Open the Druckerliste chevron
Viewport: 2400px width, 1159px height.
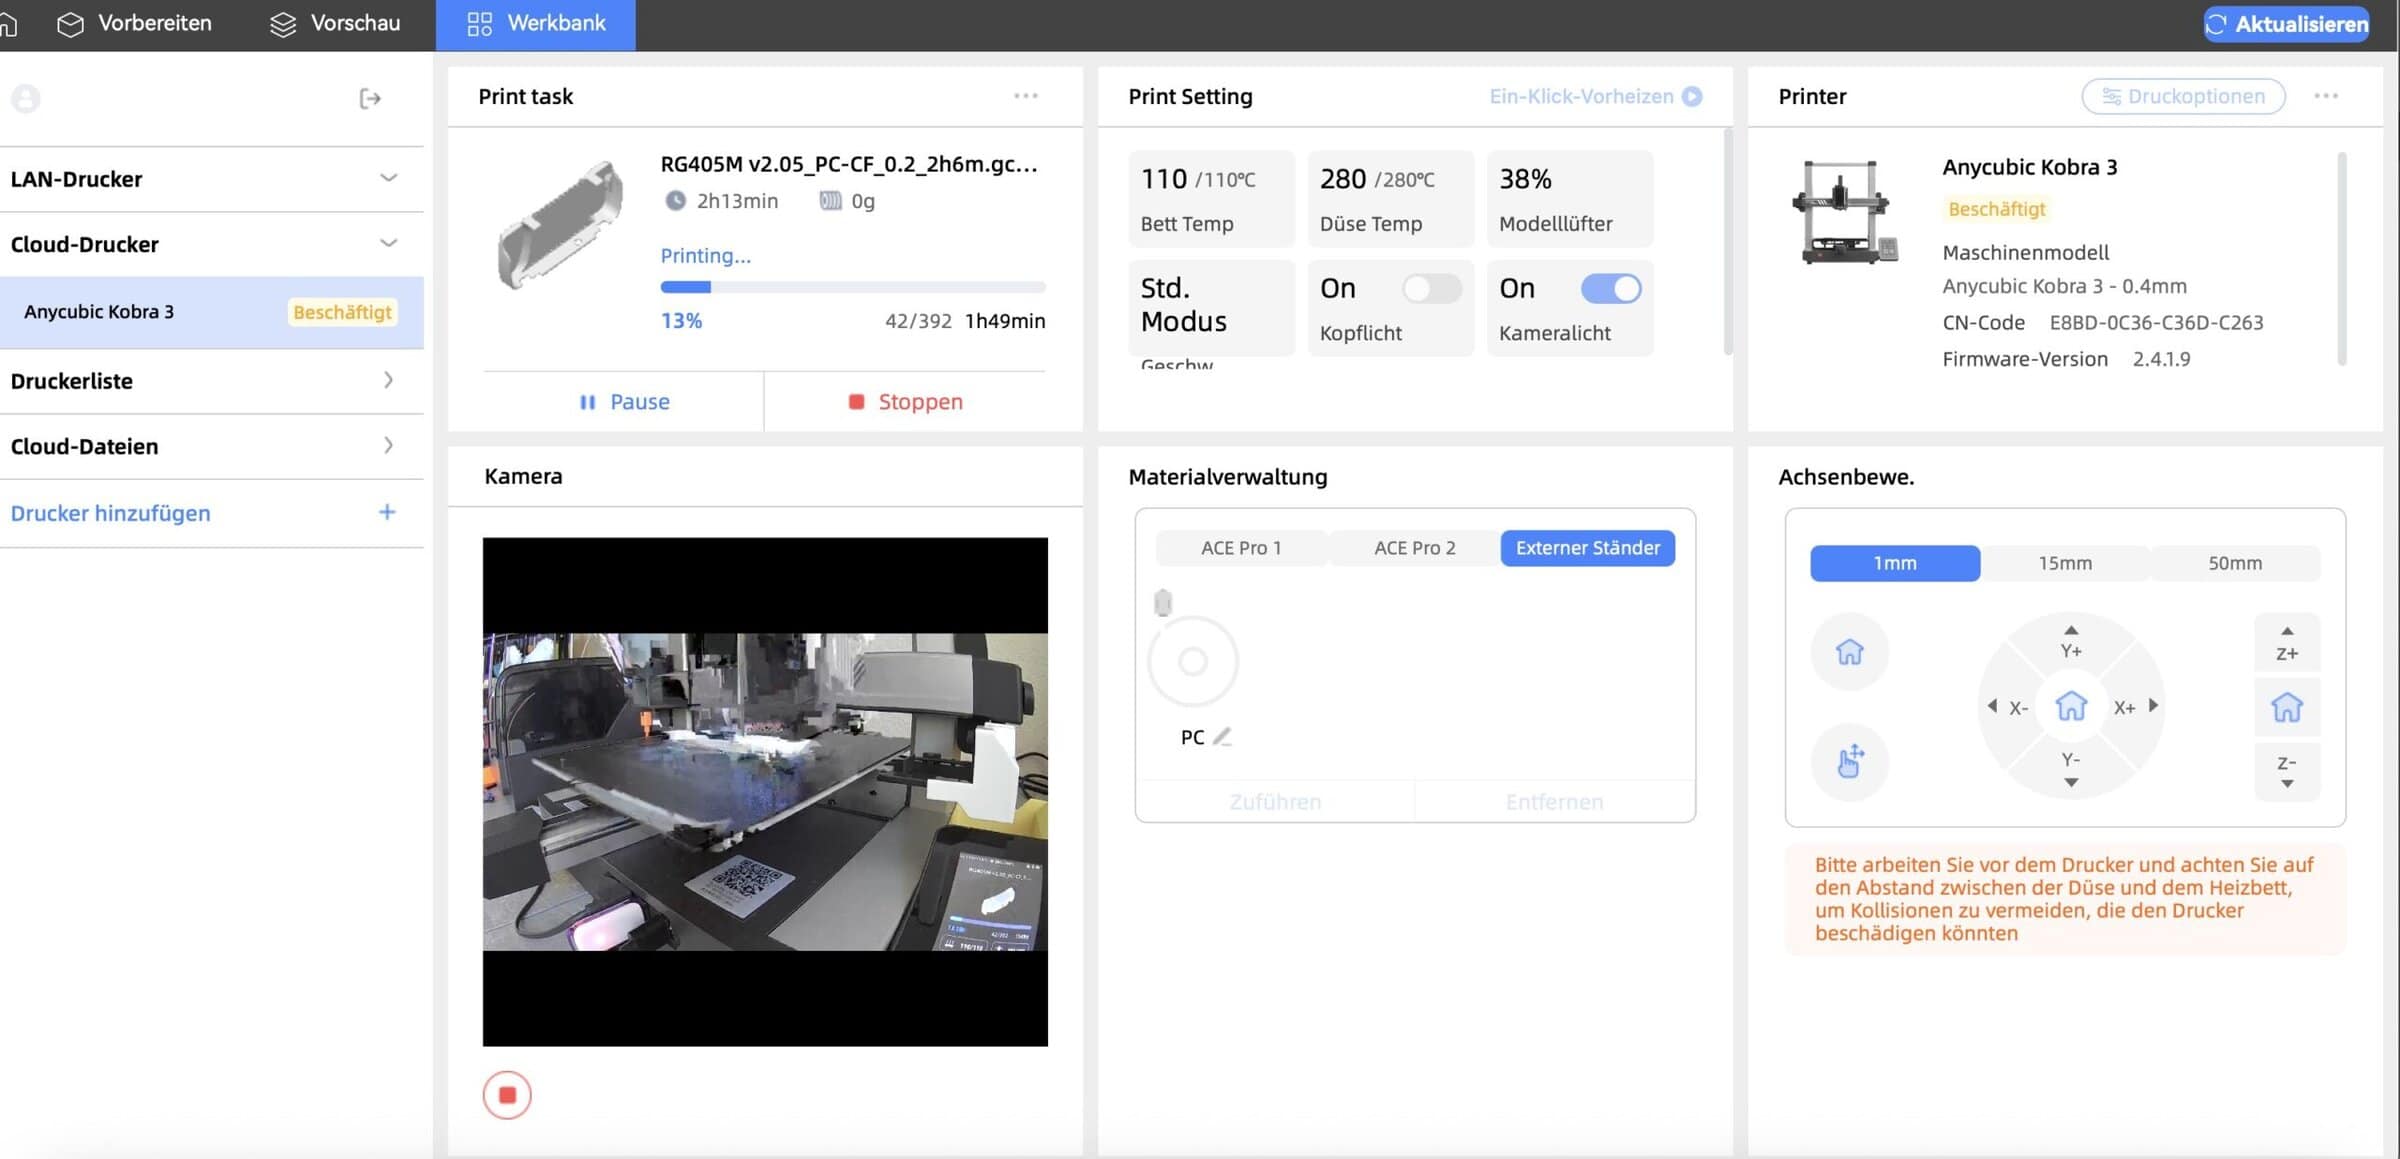coord(388,380)
